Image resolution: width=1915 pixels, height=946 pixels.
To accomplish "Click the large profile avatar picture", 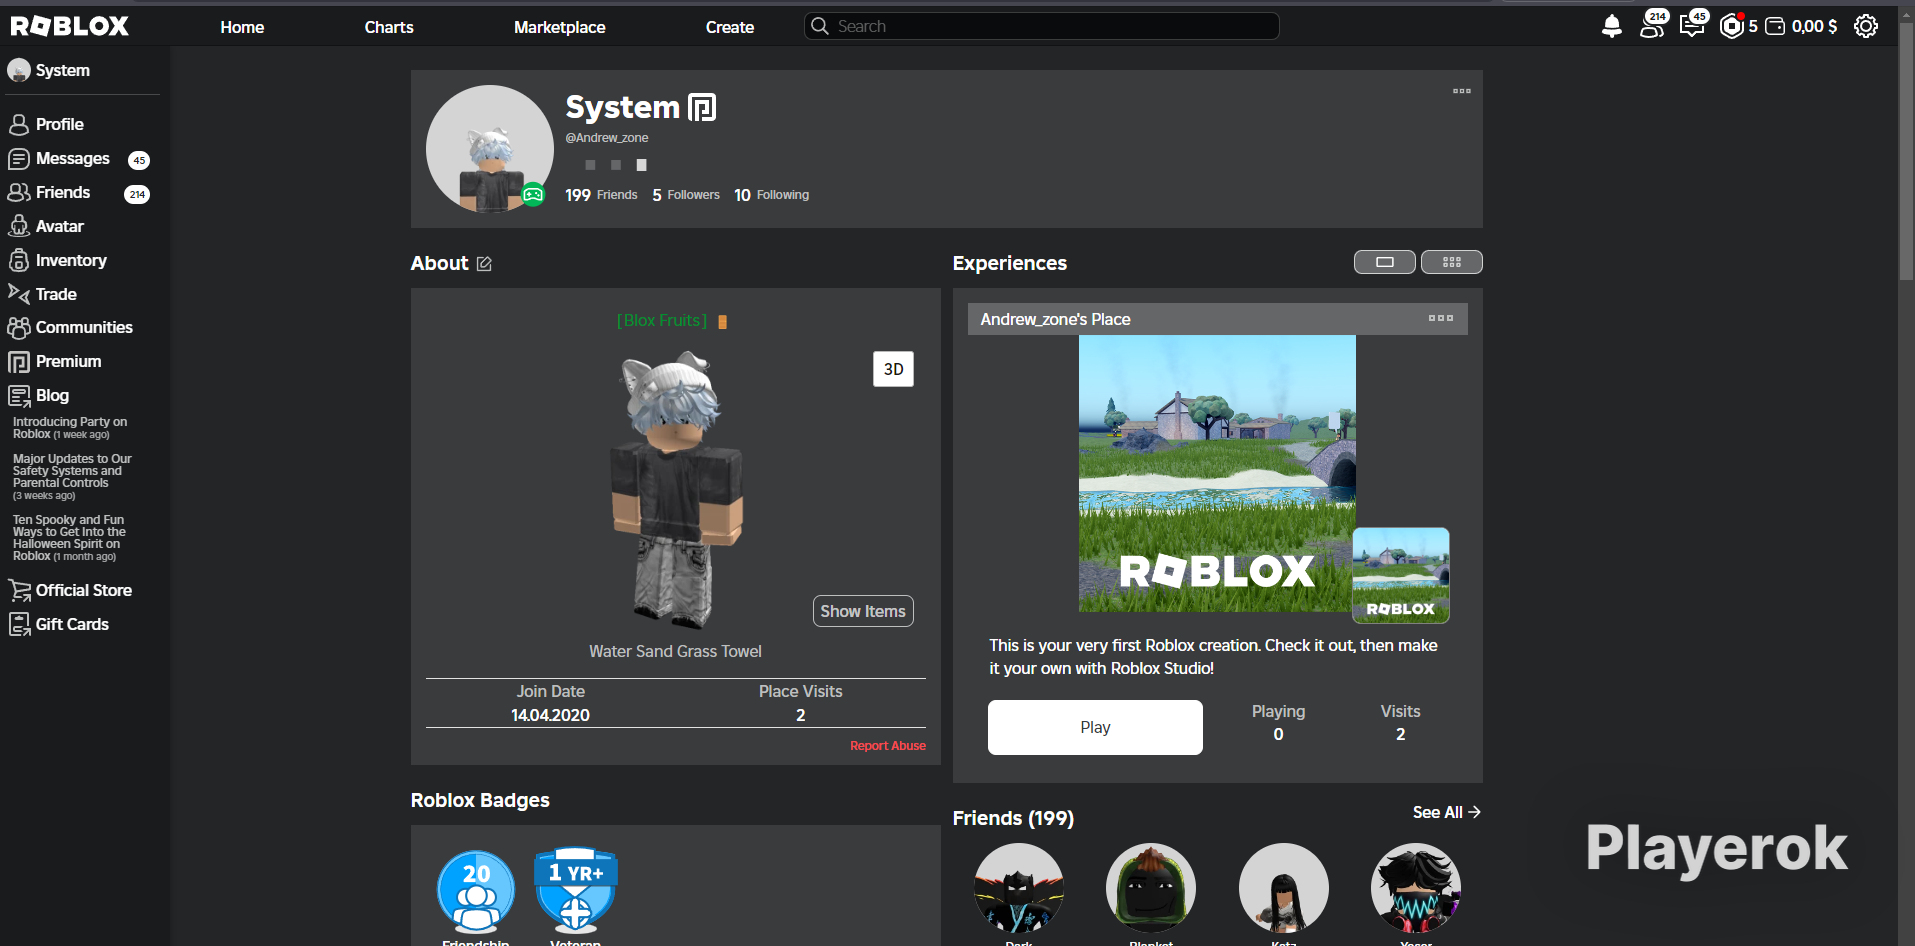I will point(490,149).
